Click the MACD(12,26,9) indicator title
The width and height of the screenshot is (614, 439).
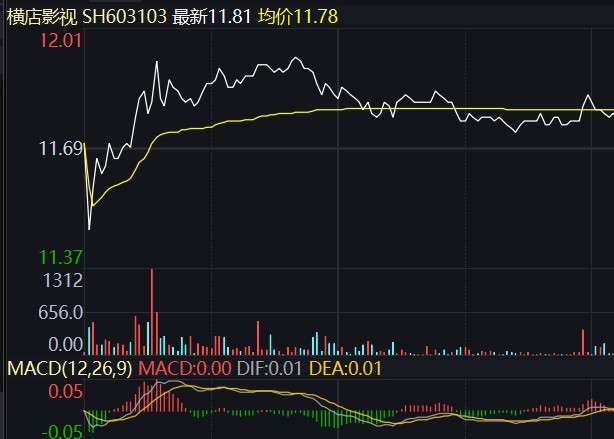pos(70,369)
